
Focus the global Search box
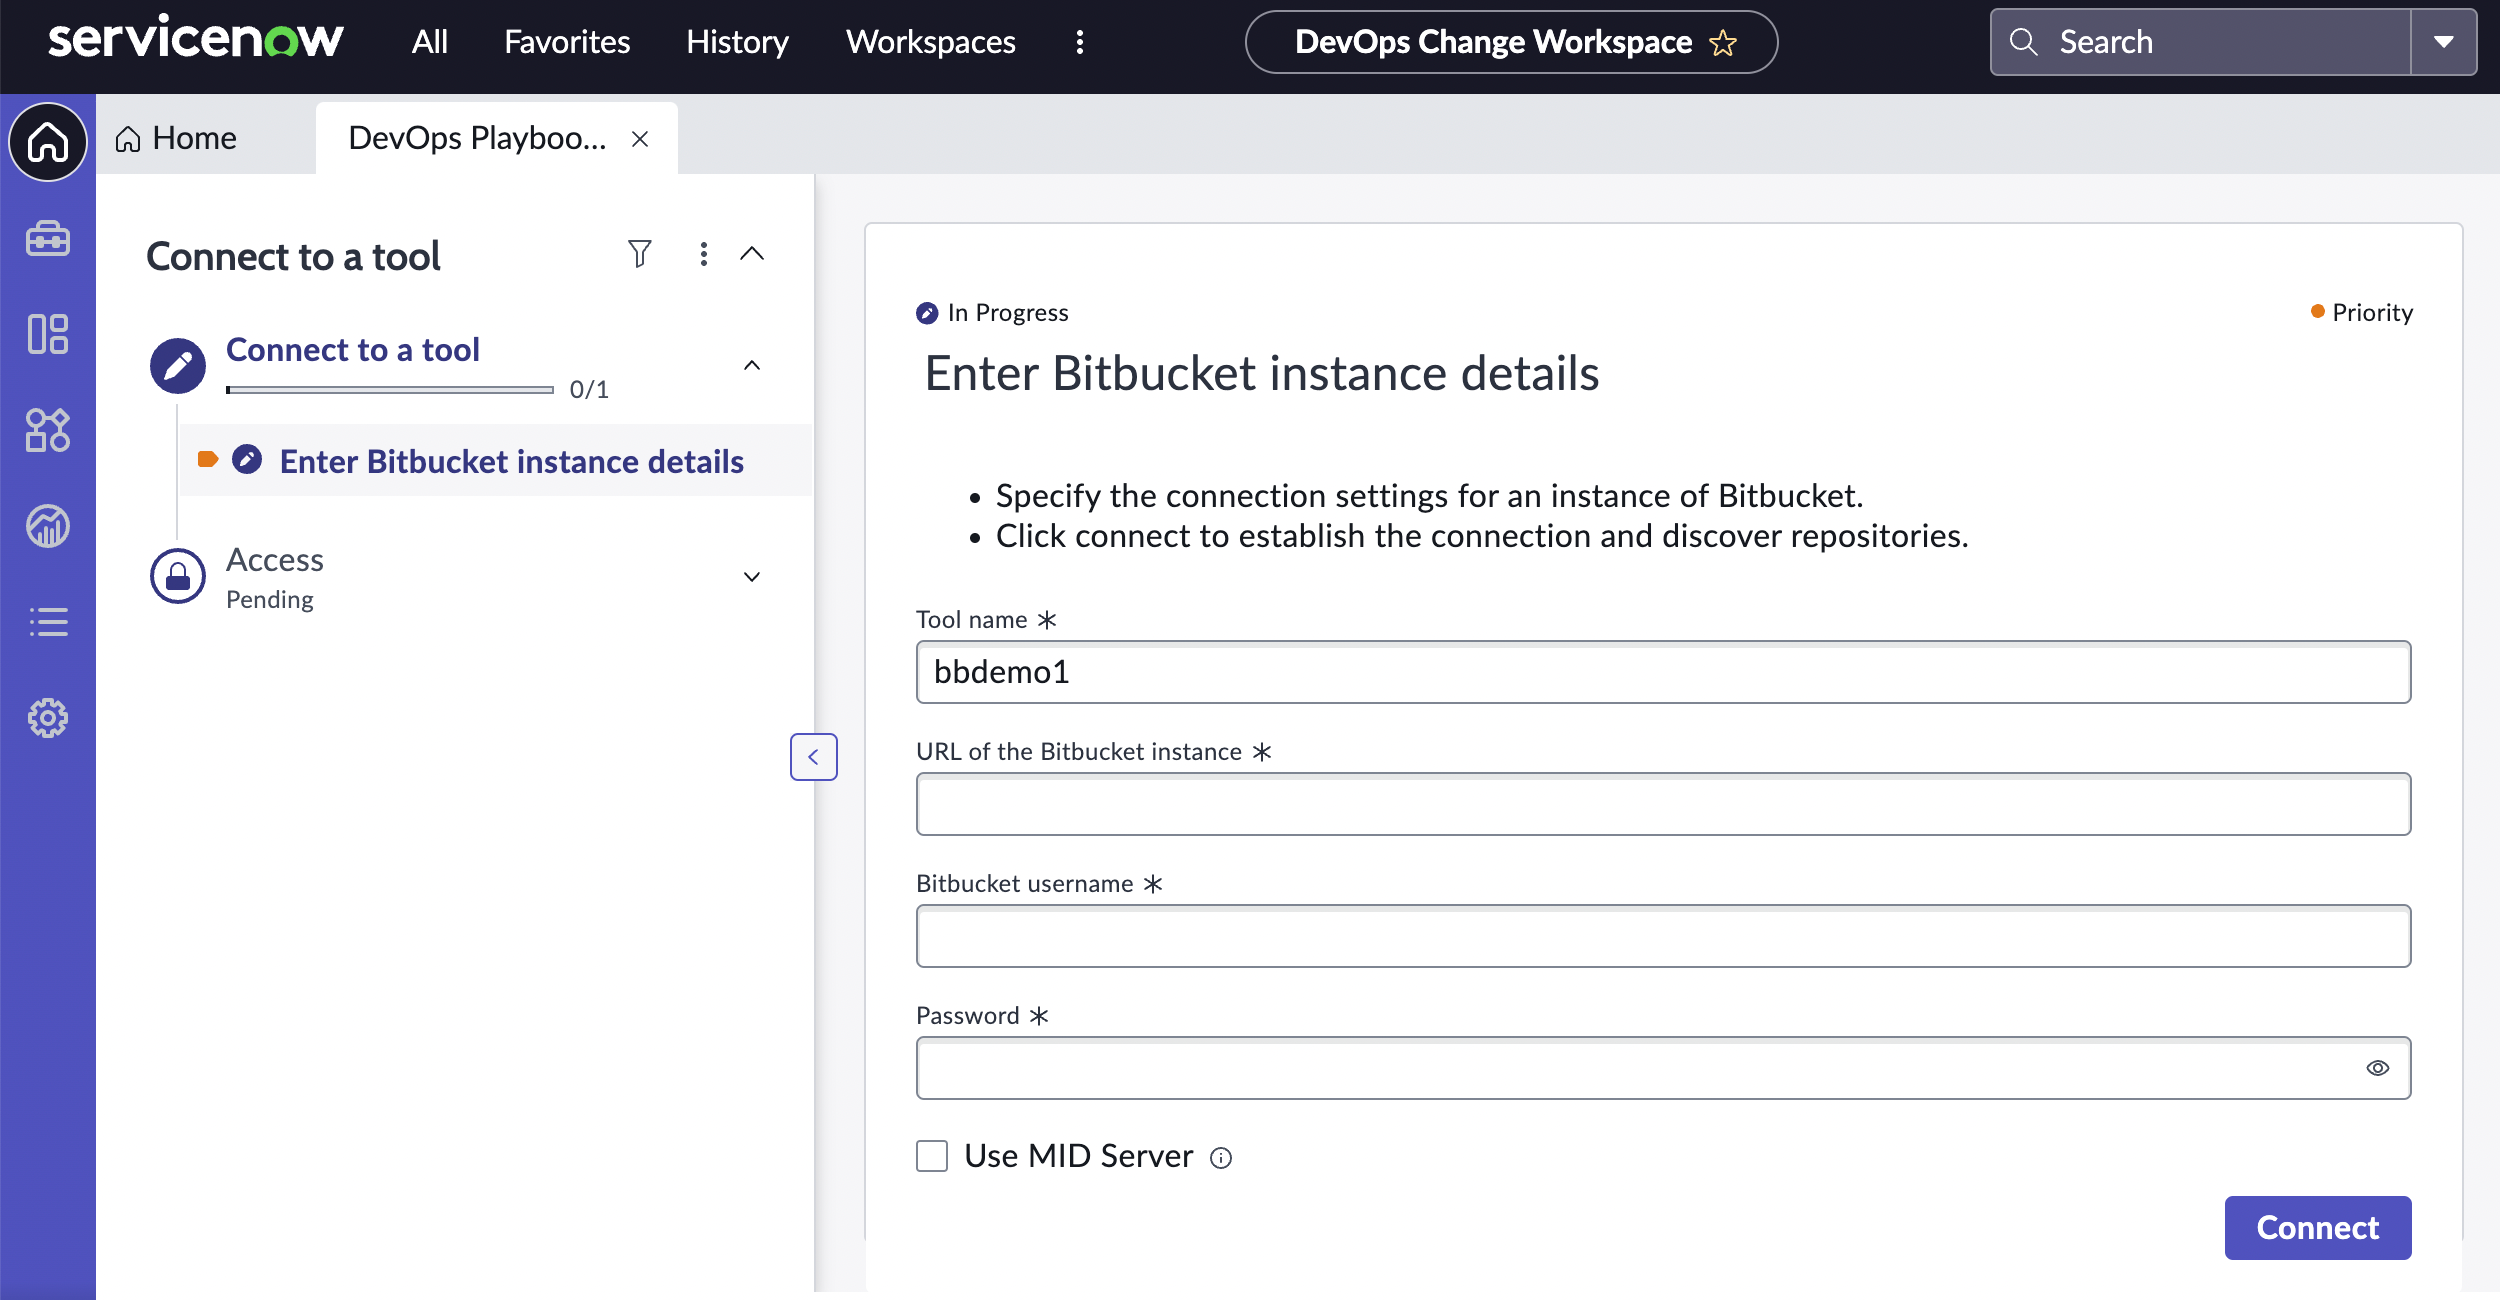click(2200, 42)
